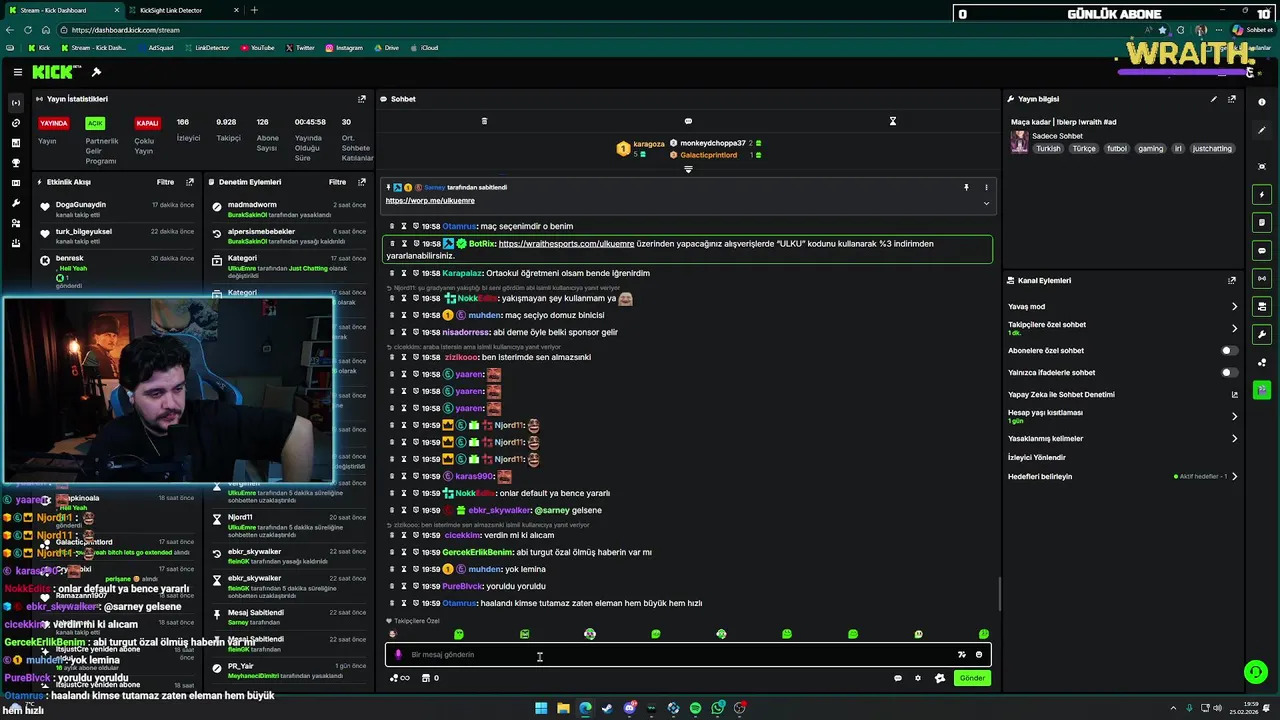The image size is (1280, 720).
Task: Click the trash icon in chat toolbar
Action: click(x=484, y=121)
